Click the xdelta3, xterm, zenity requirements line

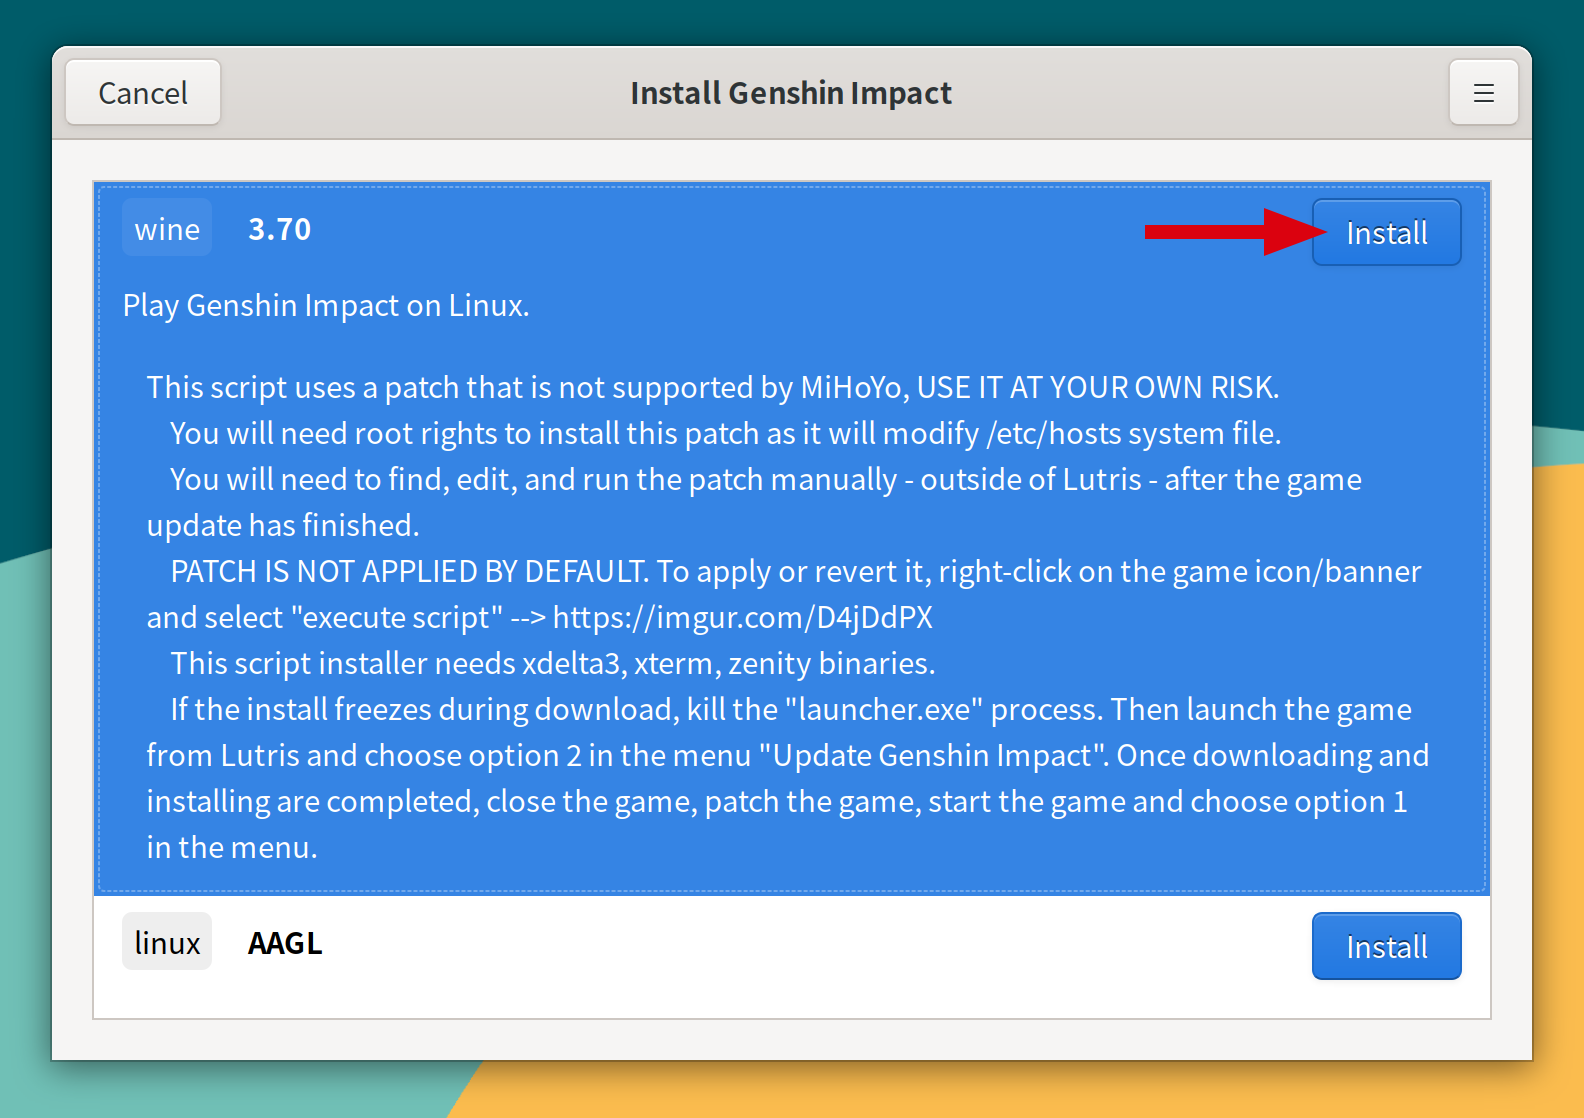tap(553, 663)
